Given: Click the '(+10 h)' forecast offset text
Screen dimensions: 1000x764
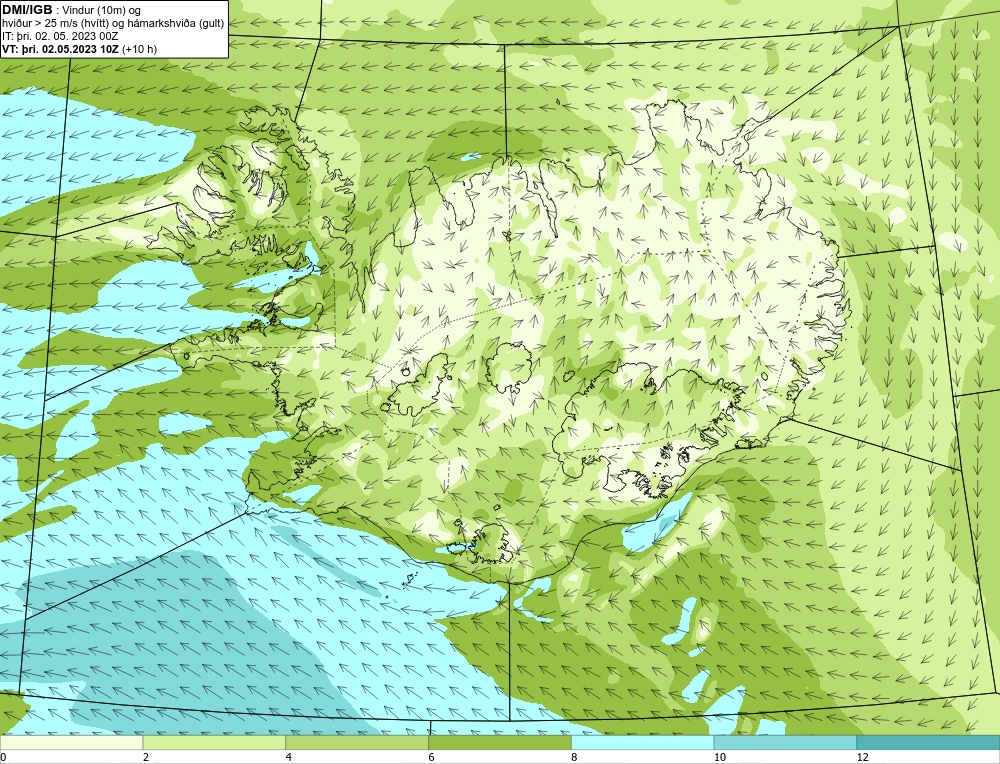Looking at the screenshot, I should click(140, 49).
